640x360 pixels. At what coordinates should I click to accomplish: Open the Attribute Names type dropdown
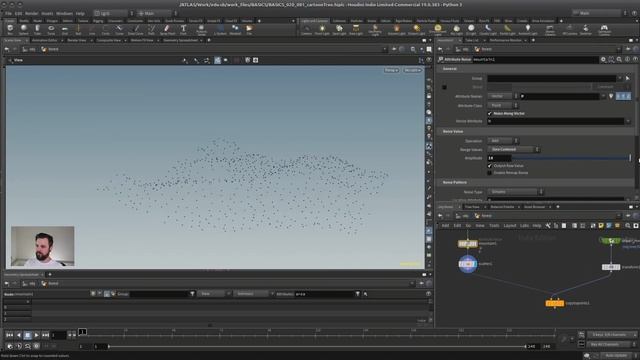[x=503, y=96]
